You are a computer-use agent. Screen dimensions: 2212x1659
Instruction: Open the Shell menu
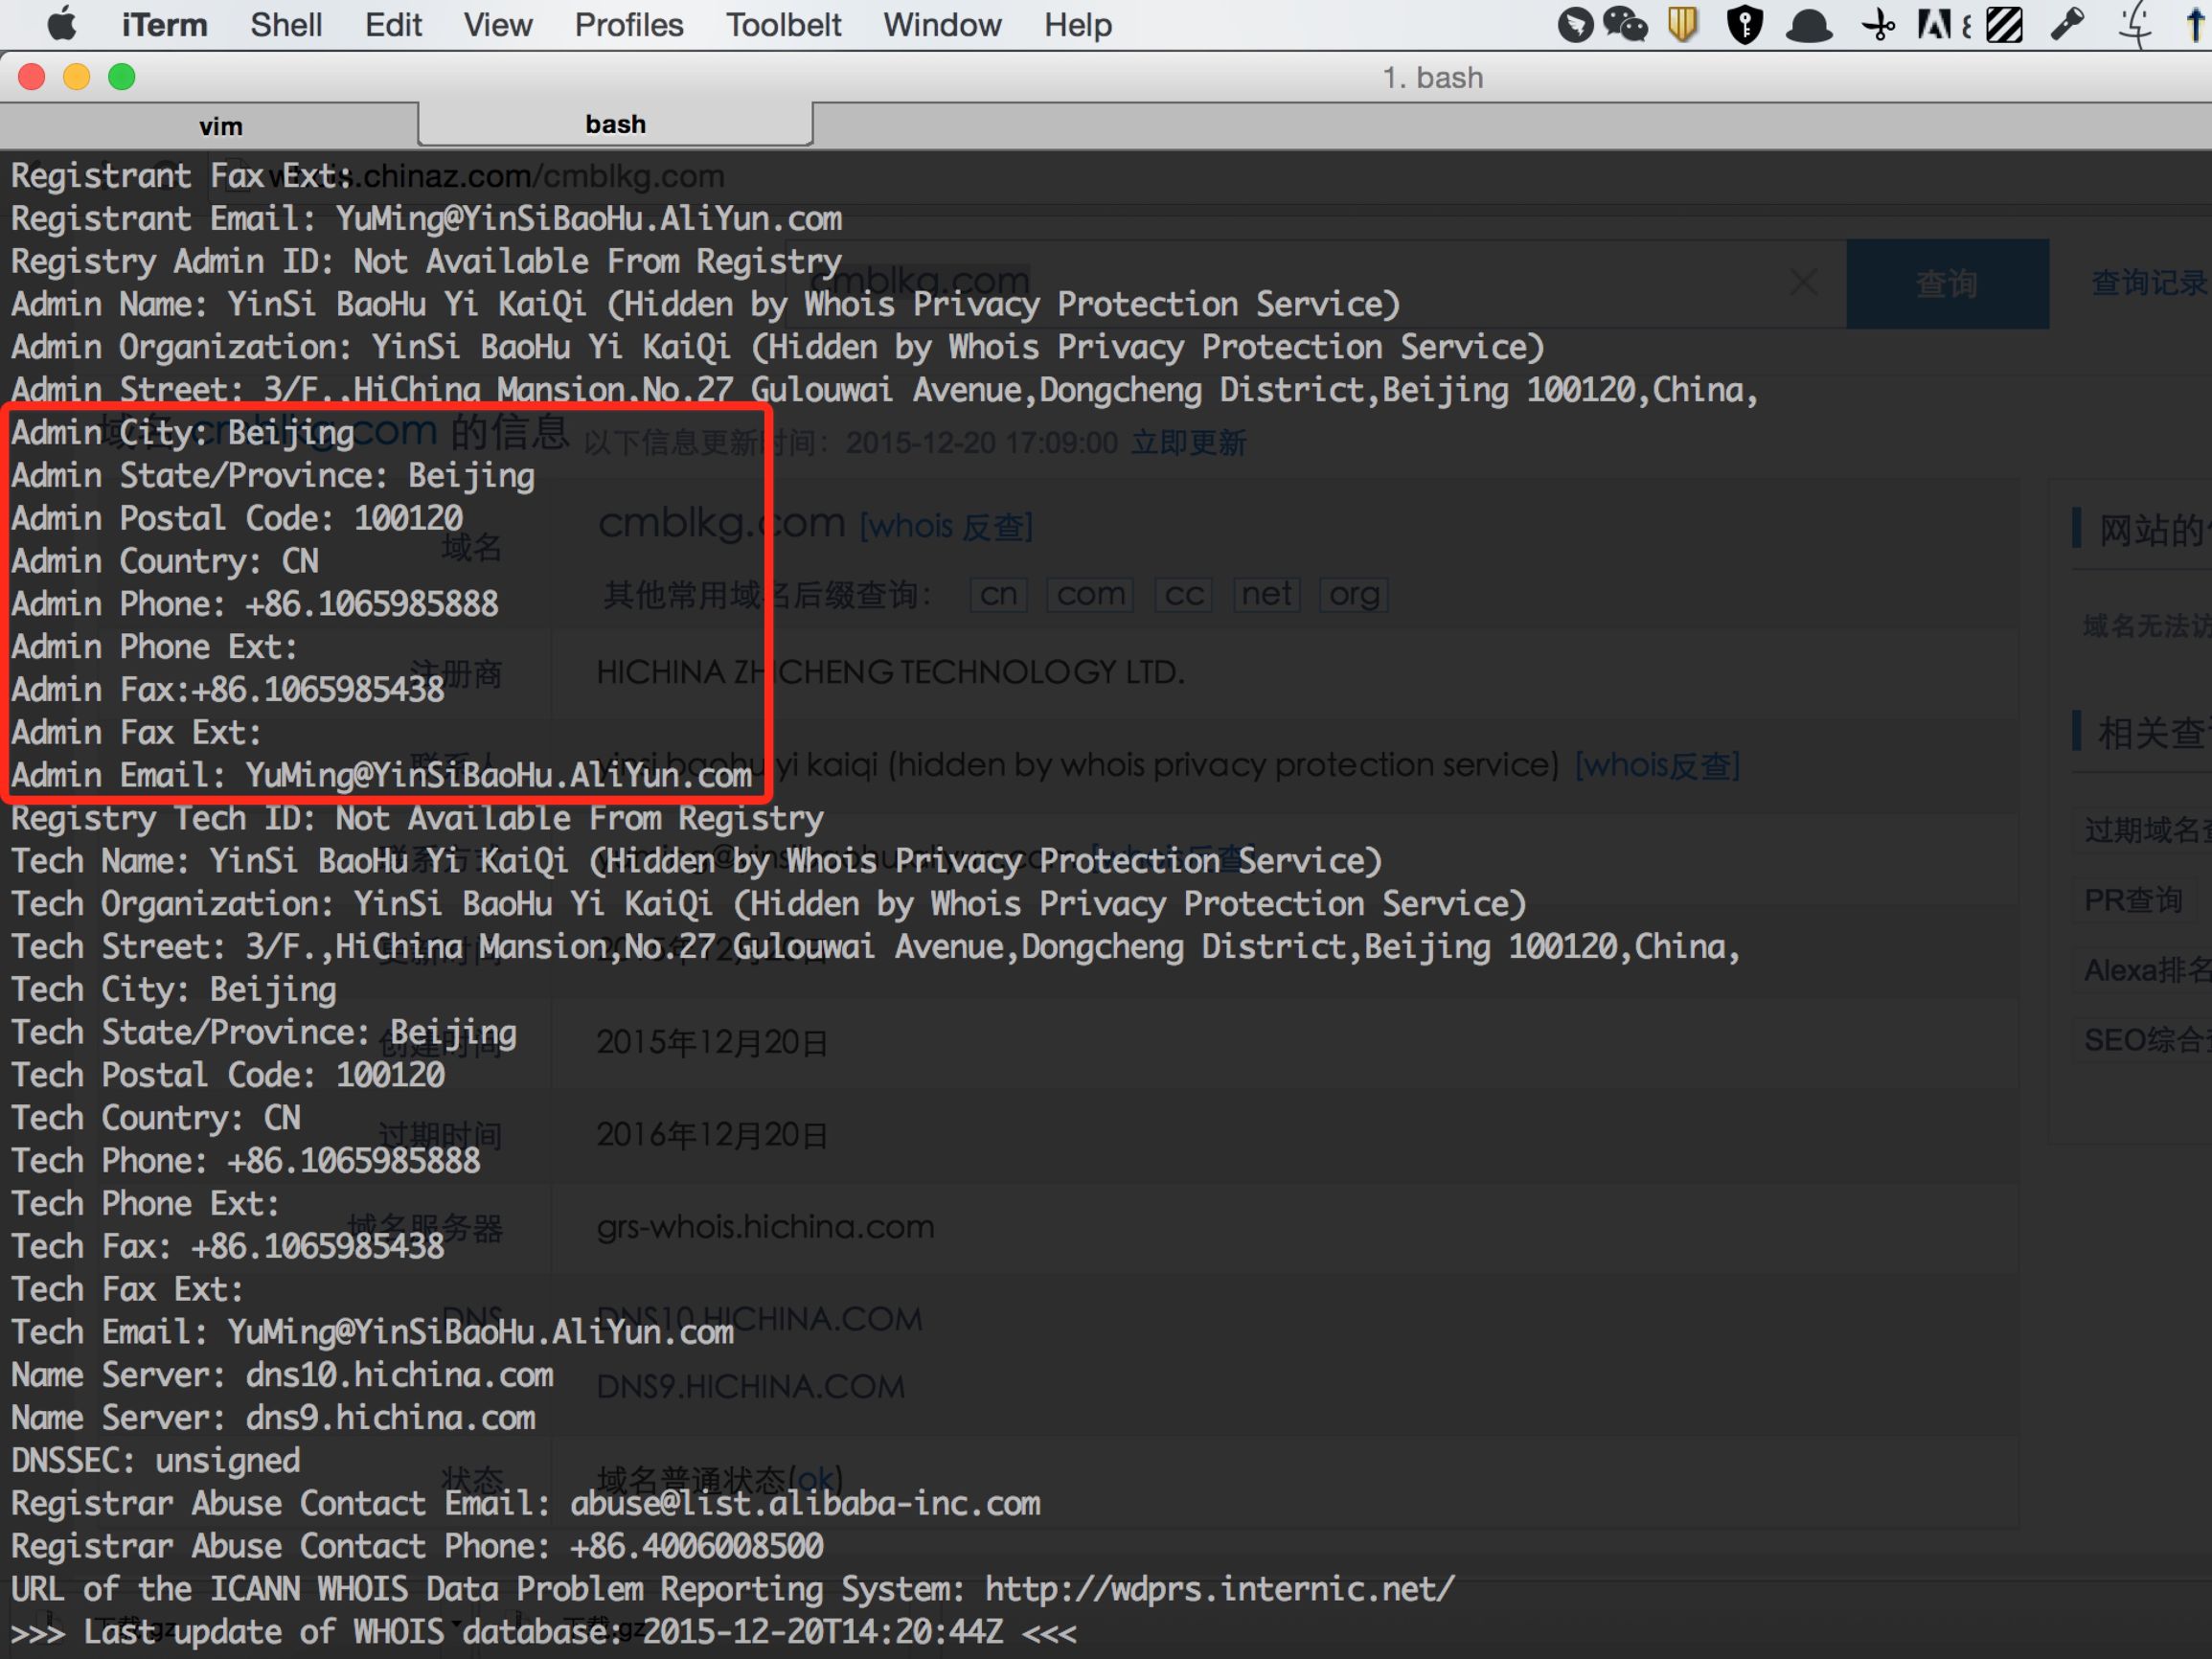pyautogui.click(x=285, y=24)
